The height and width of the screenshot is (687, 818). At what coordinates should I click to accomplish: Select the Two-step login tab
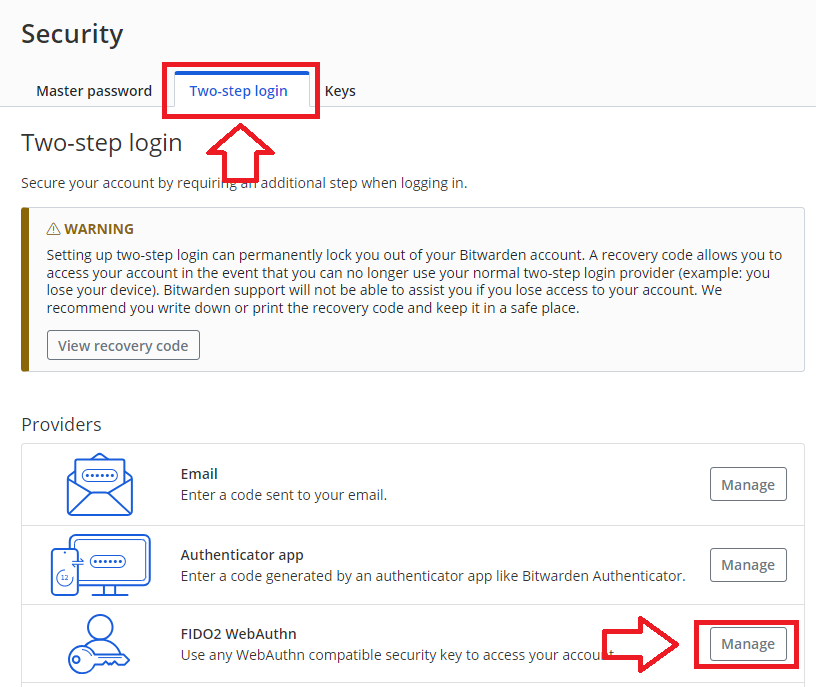coord(239,91)
